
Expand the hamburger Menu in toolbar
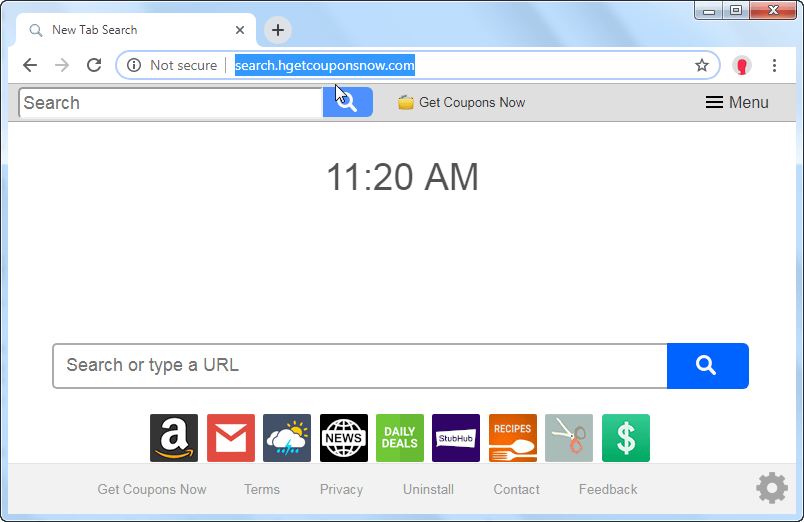737,102
